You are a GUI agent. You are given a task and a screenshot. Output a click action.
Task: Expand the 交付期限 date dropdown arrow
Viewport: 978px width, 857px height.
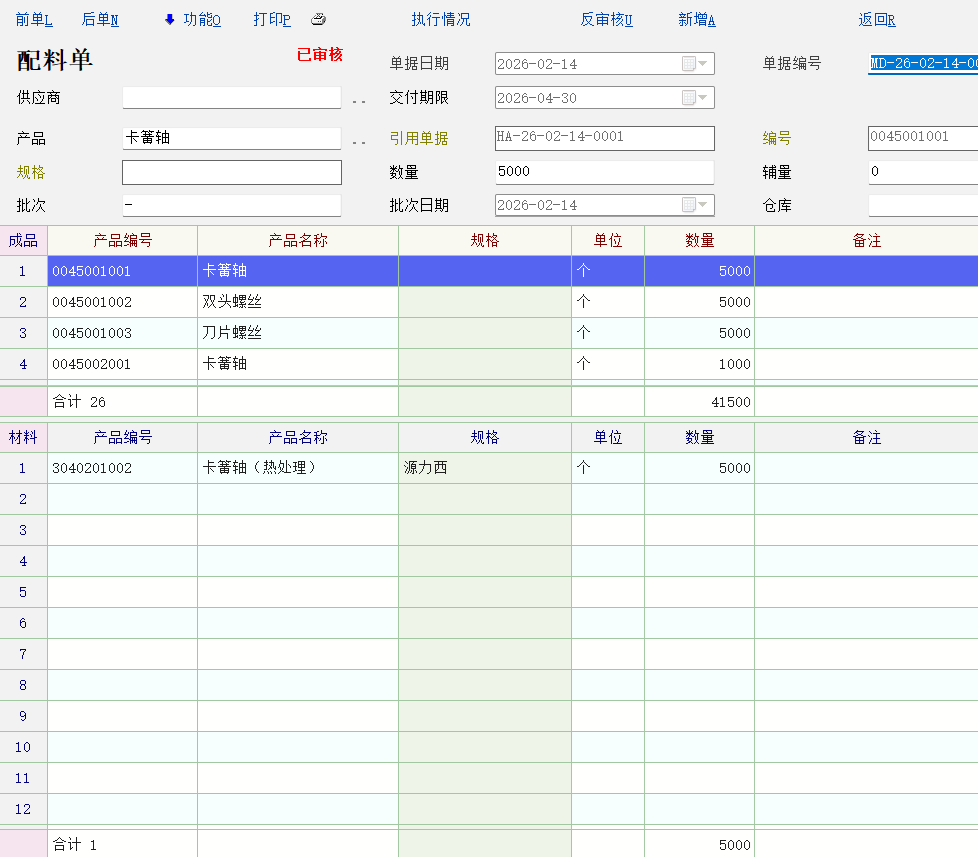click(704, 98)
